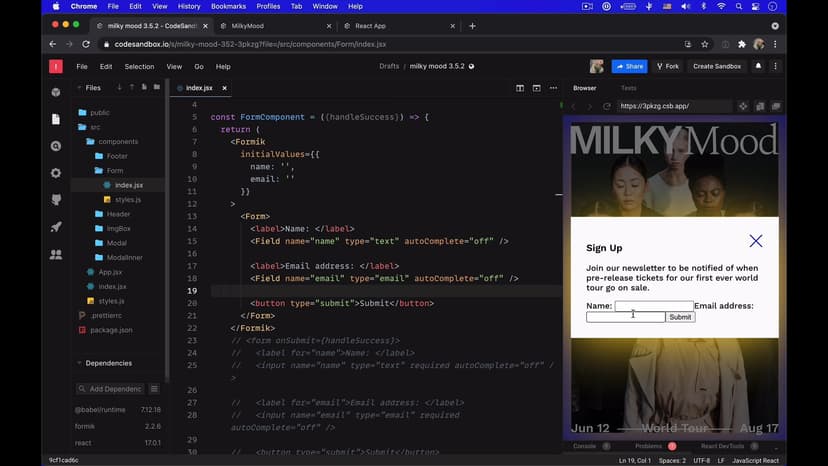
Task: Refresh the preview browser
Action: [x=605, y=106]
